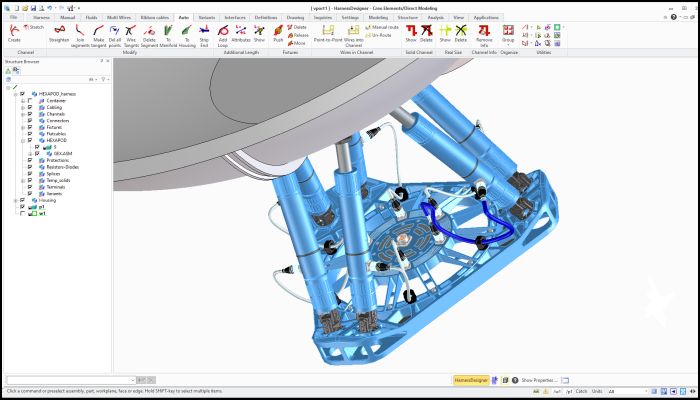Toggle the Housing visibility checkbox
700x400 pixels.
22,200
